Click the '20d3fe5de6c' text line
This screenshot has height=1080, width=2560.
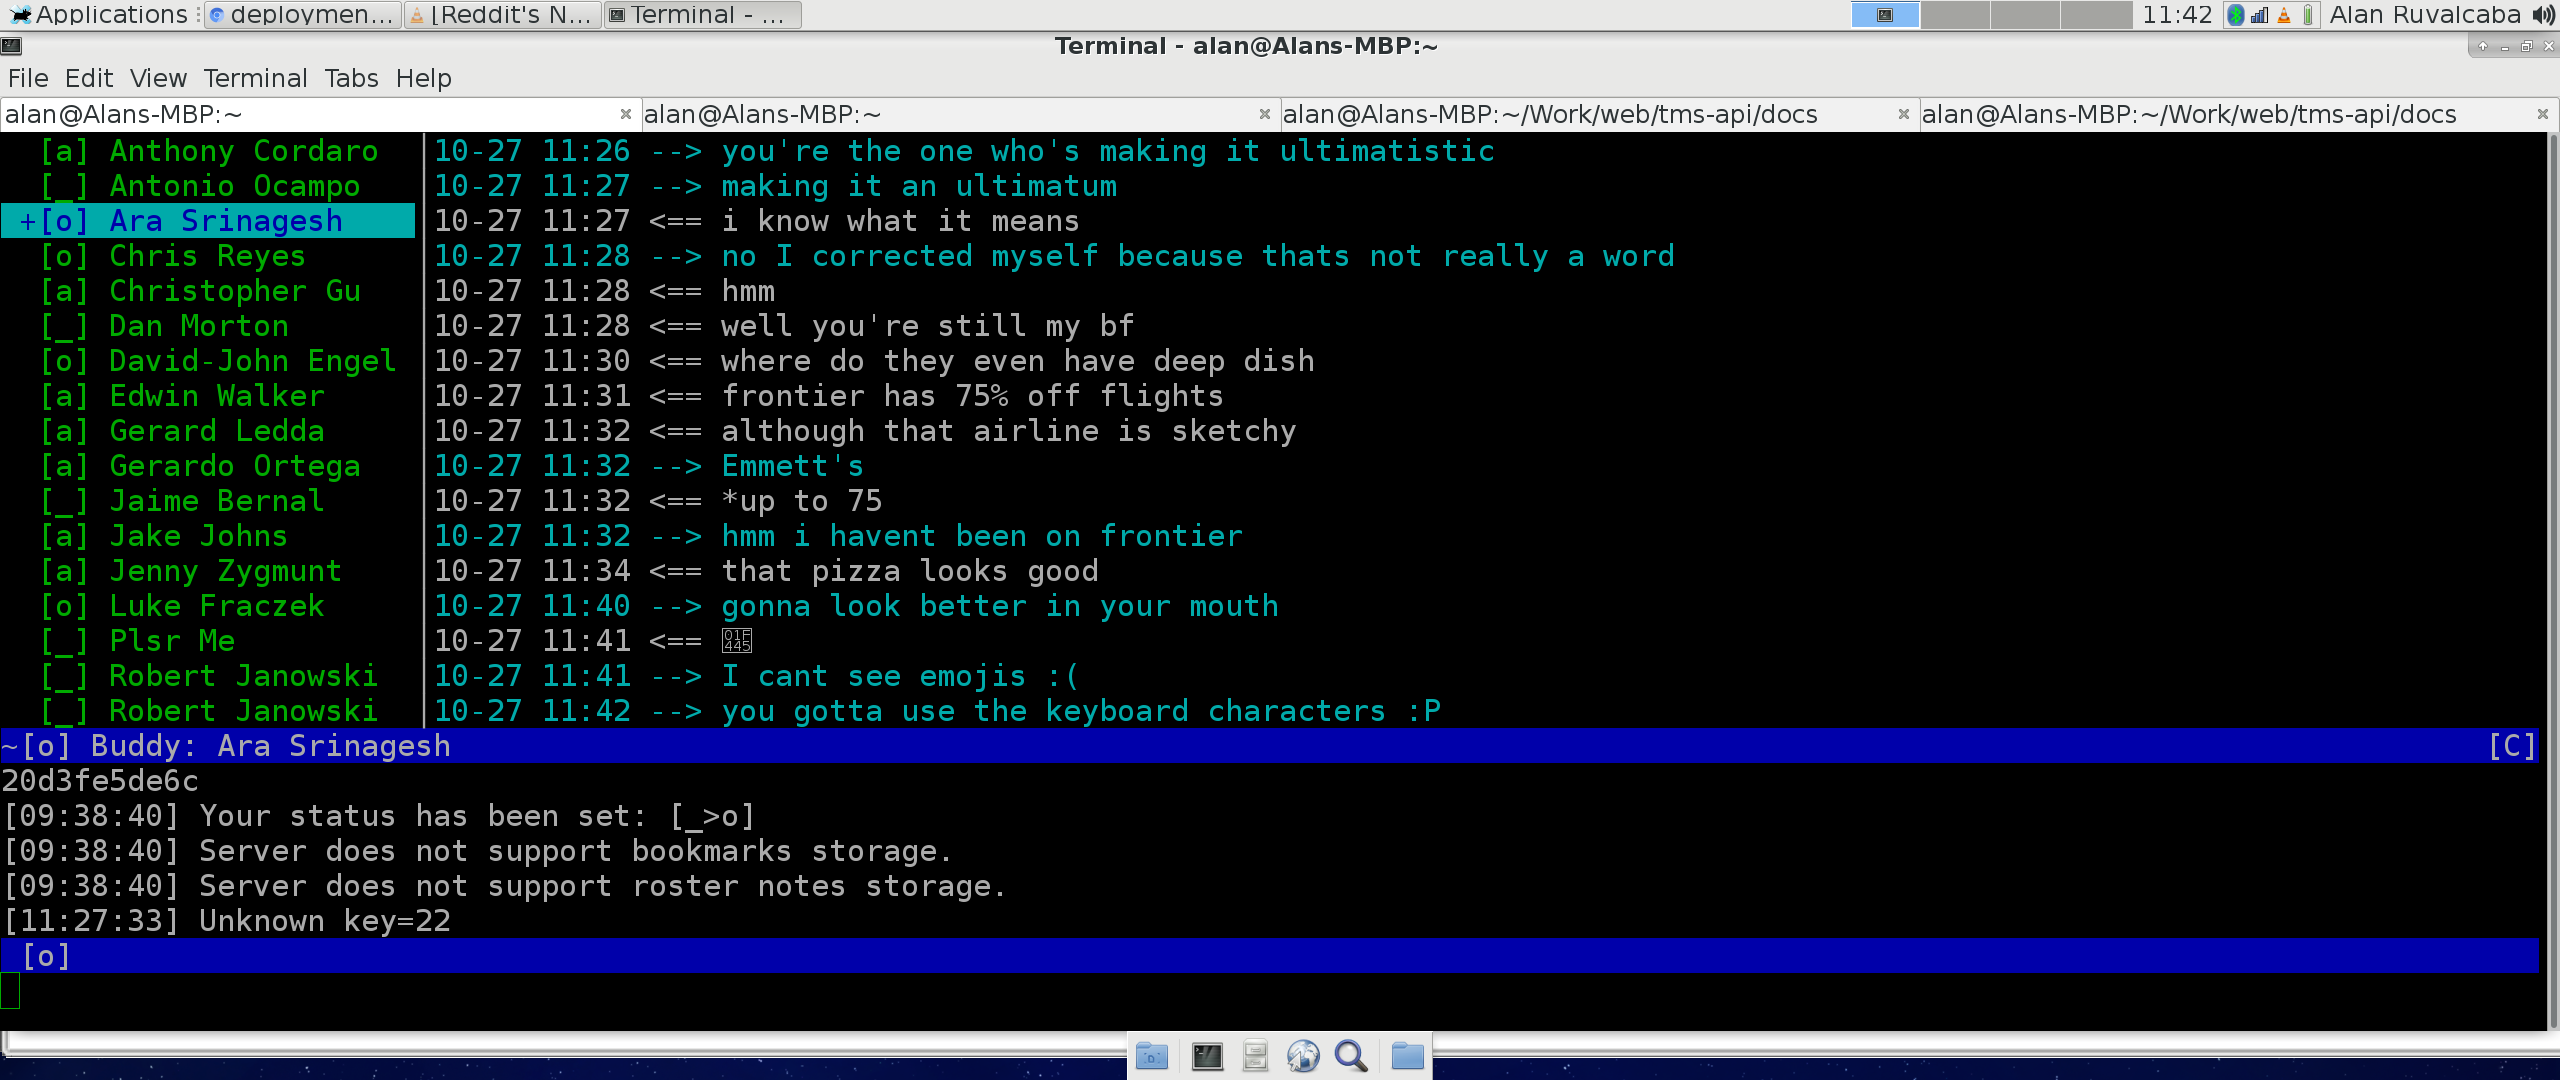[x=100, y=781]
